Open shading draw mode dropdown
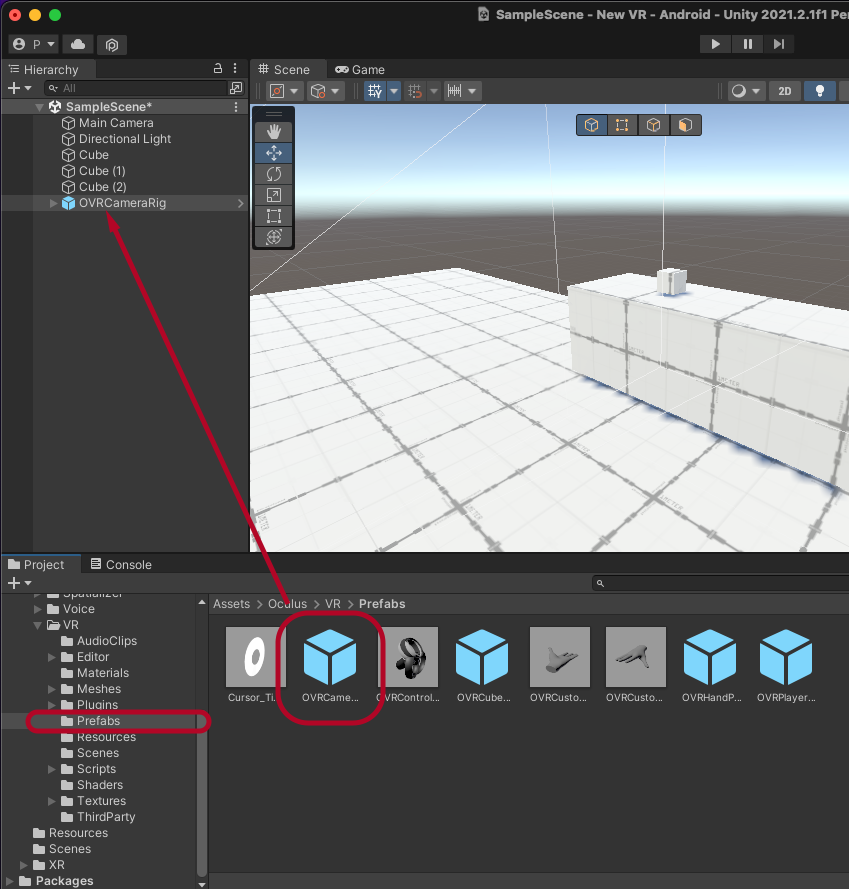849x889 pixels. coord(745,91)
